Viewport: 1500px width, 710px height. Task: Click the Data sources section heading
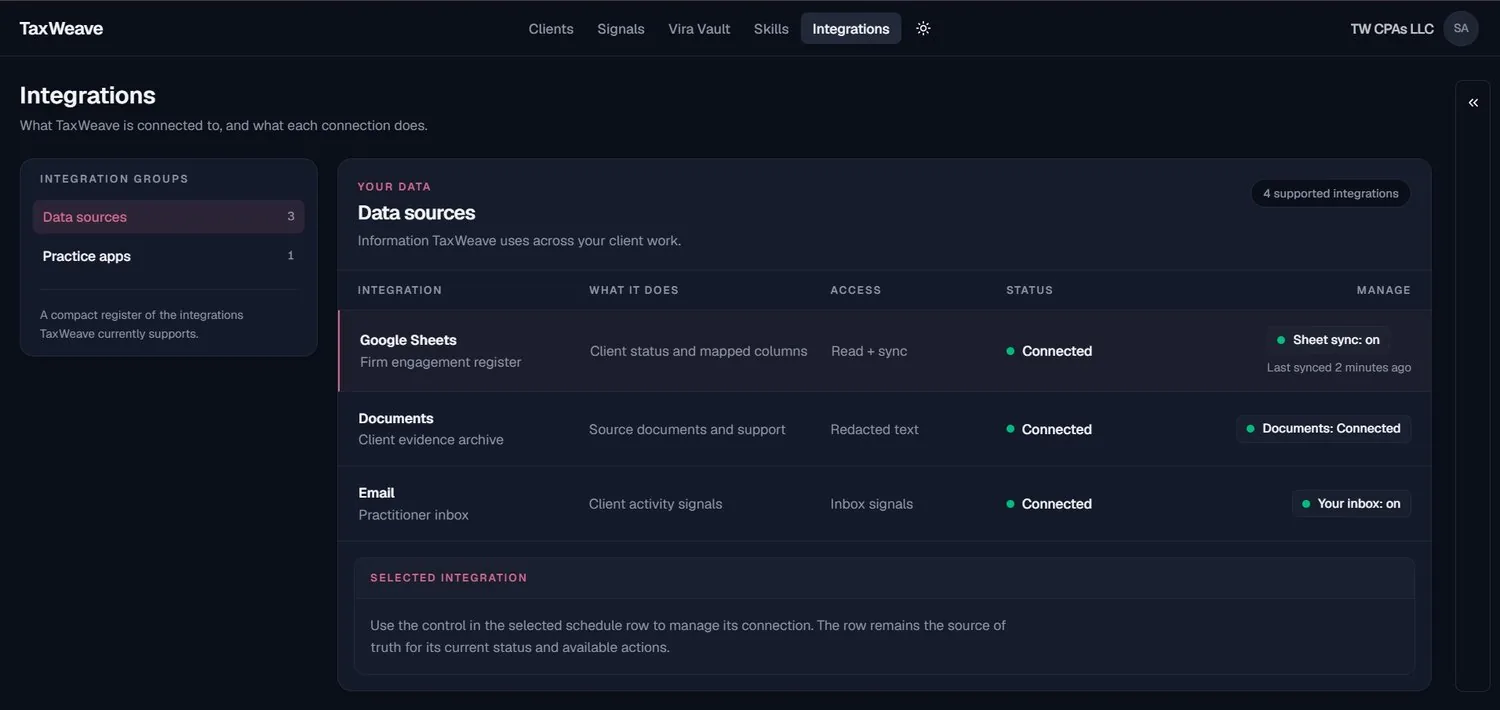(x=416, y=213)
